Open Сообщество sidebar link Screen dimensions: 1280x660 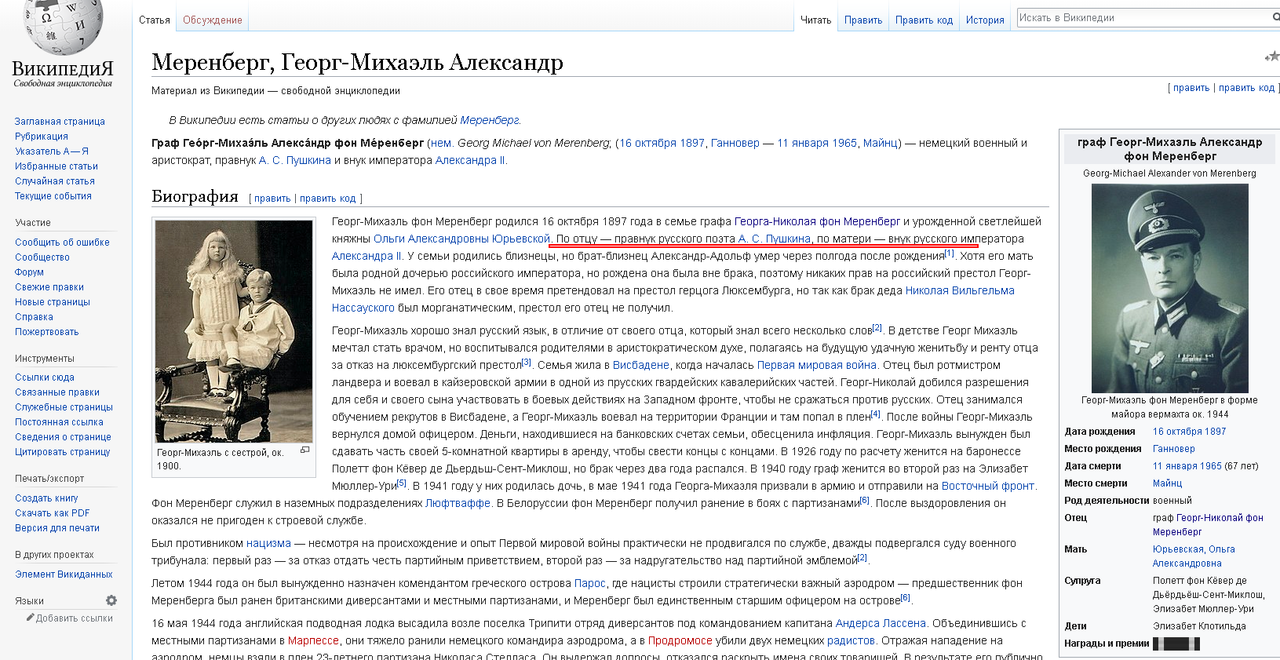42,257
